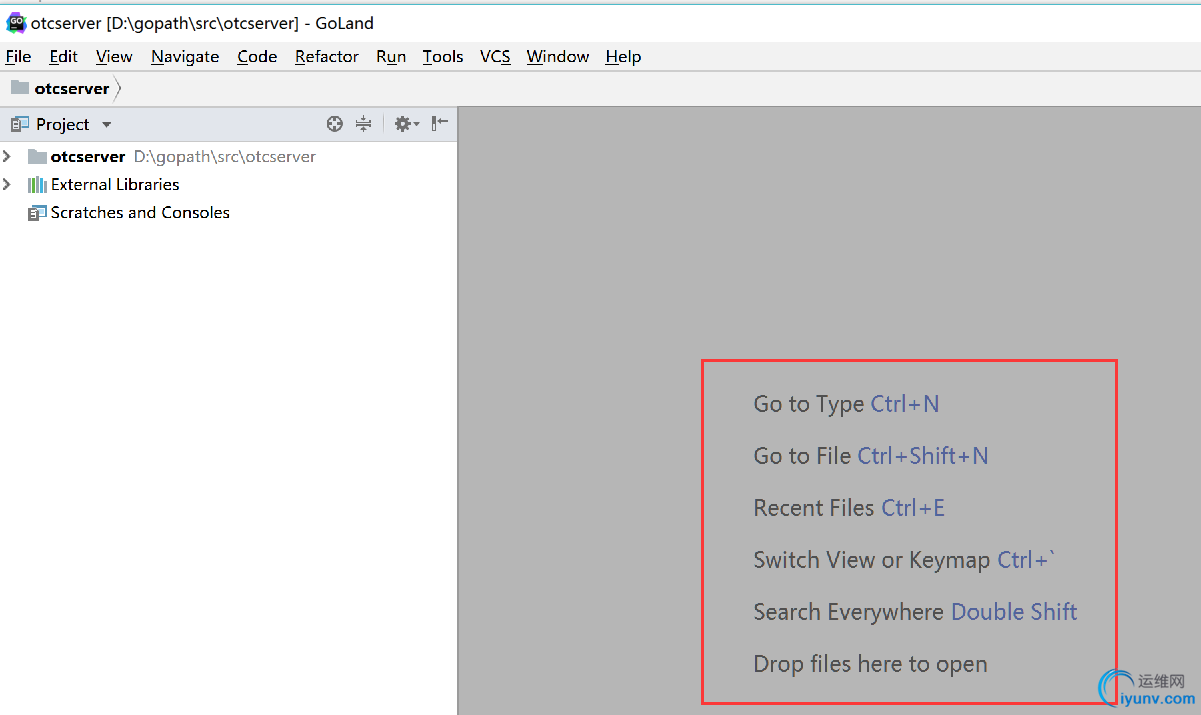
Task: Click the GoLand application icon in title bar
Action: (x=16, y=23)
